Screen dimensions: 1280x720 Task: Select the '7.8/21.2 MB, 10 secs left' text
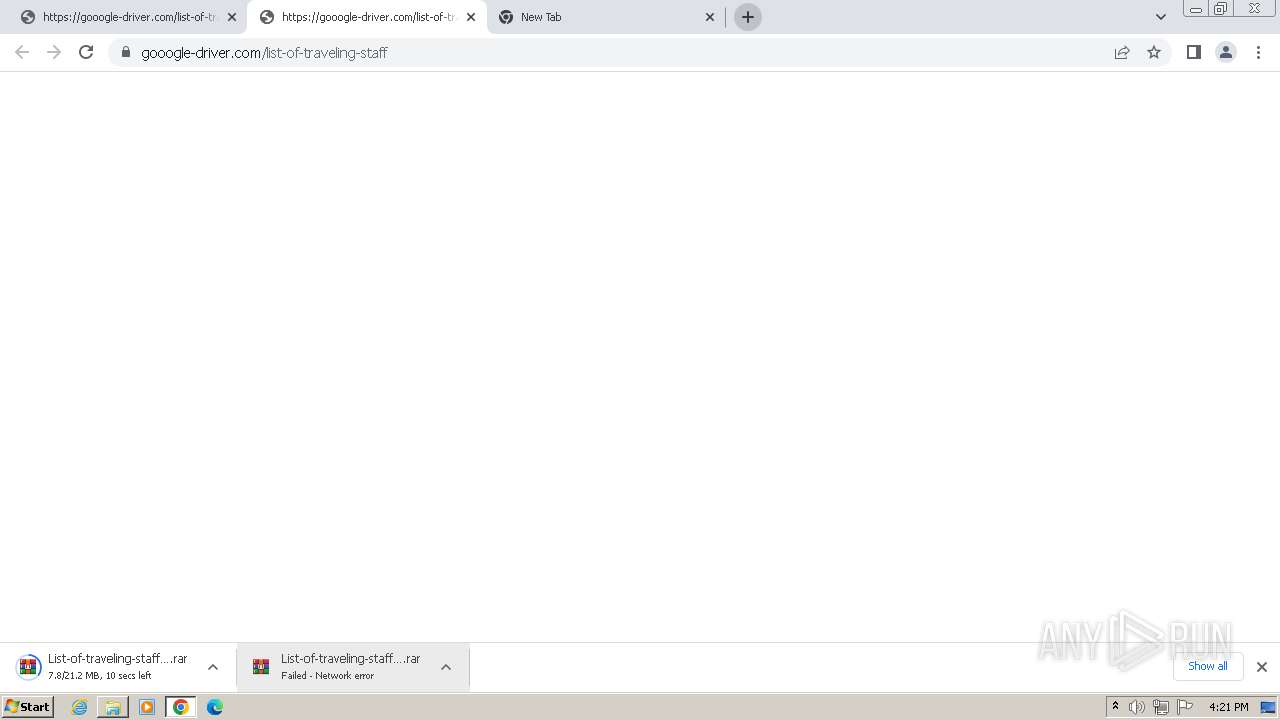[x=100, y=676]
